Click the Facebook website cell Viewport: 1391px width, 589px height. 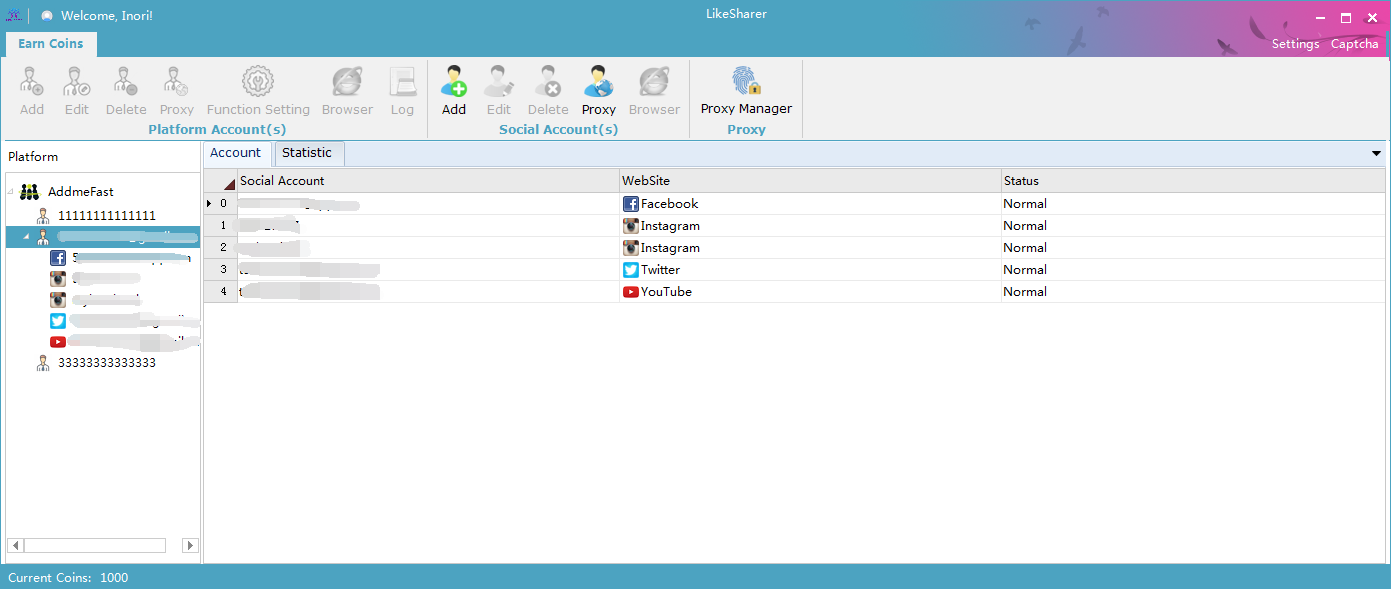coord(811,204)
